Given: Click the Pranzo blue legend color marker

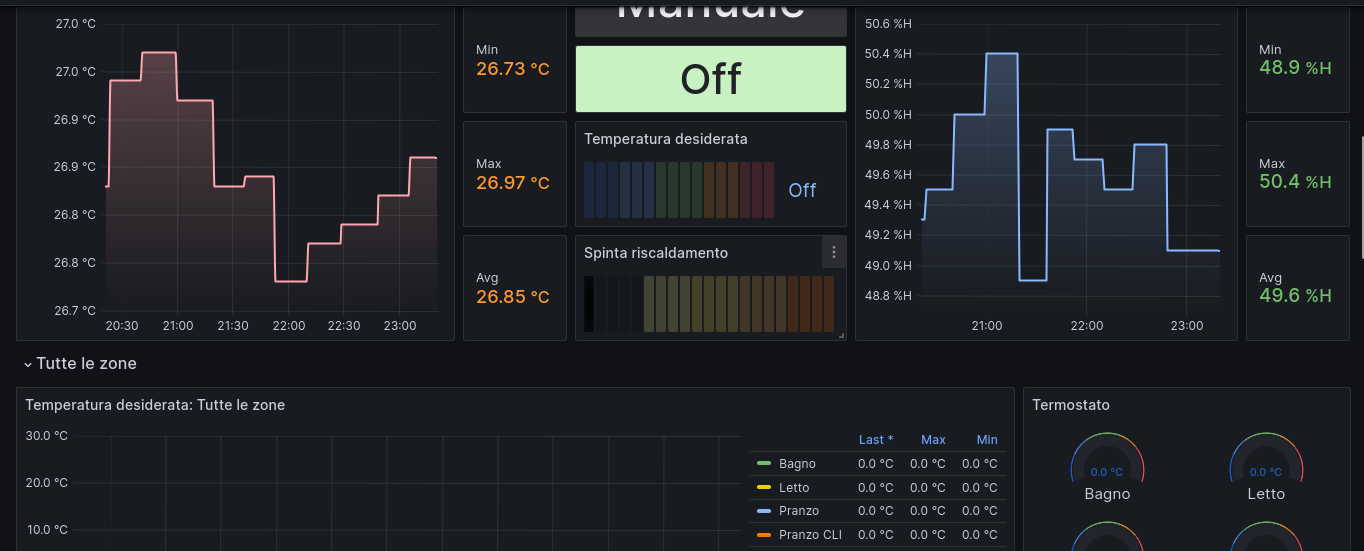Looking at the screenshot, I should click(764, 512).
